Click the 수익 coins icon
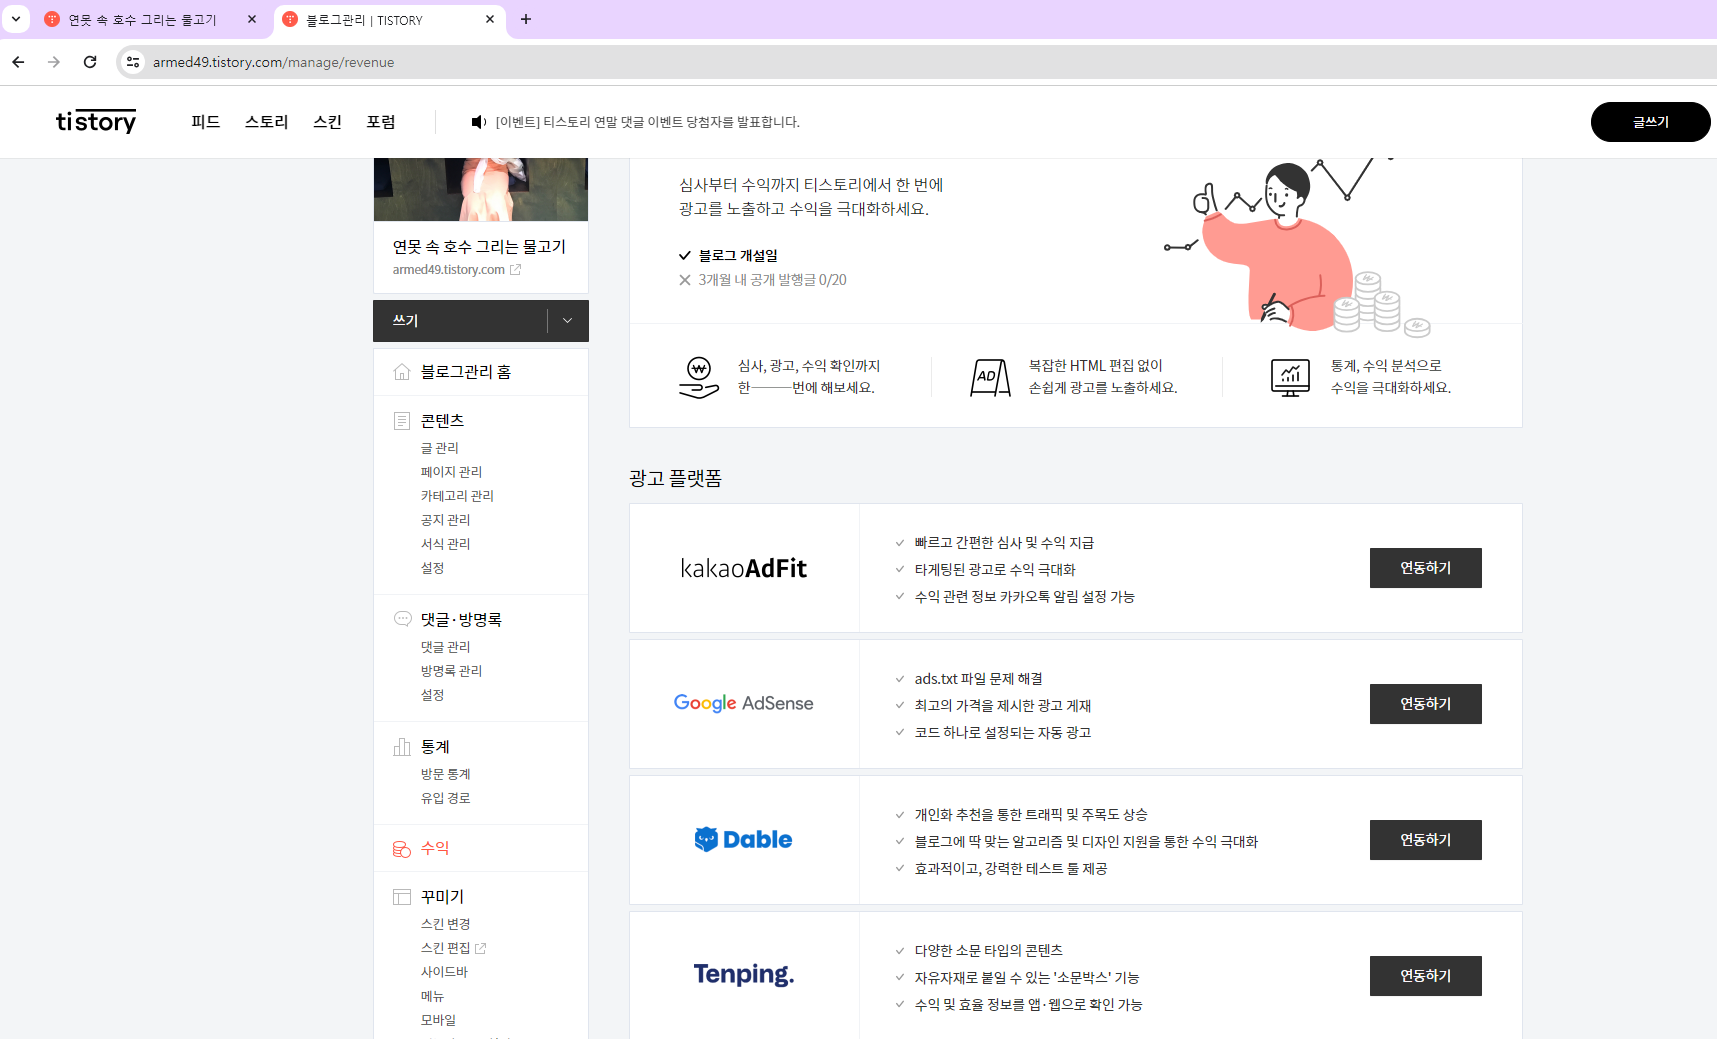The width and height of the screenshot is (1717, 1039). click(x=402, y=849)
